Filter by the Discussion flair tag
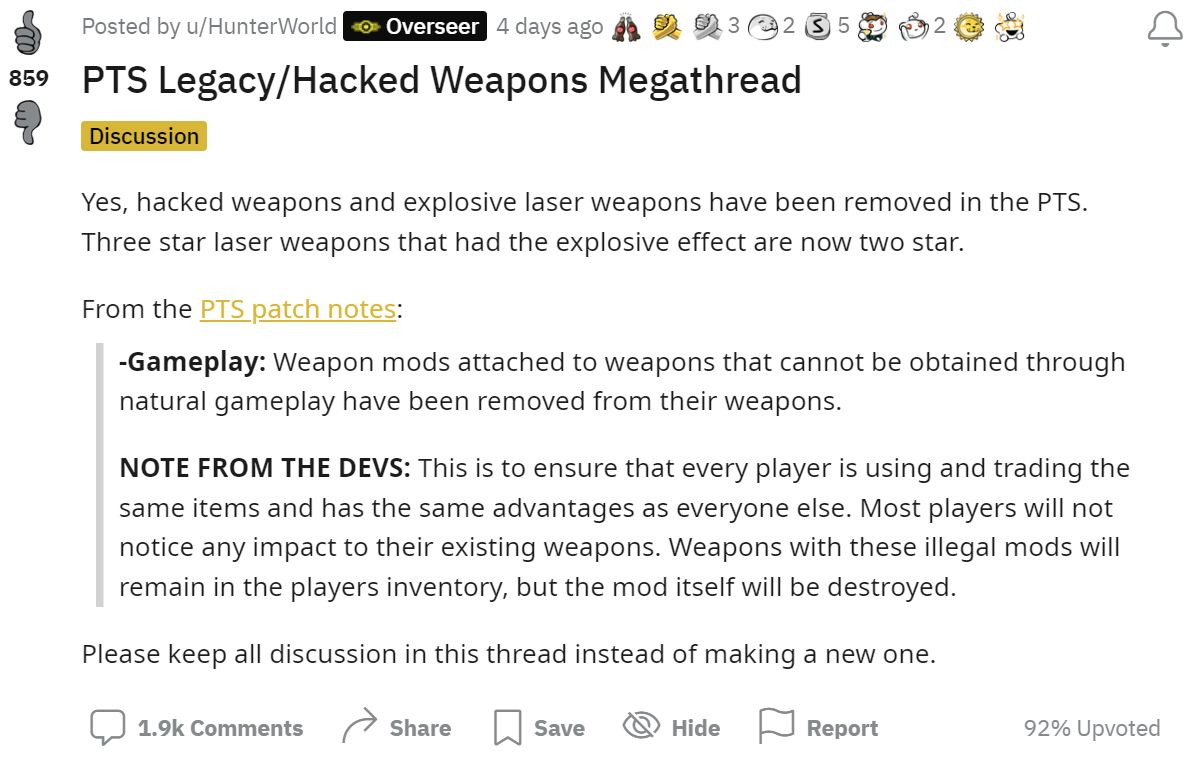 pyautogui.click(x=144, y=136)
